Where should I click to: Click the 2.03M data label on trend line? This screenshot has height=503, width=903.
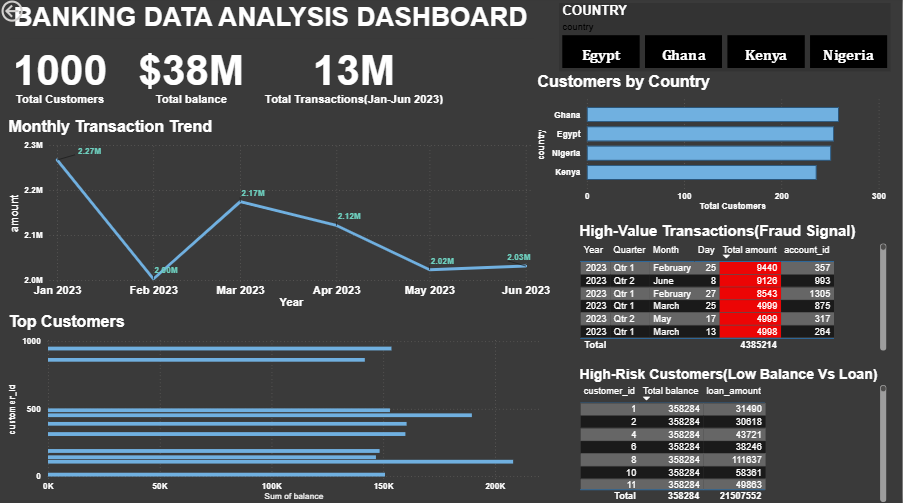click(519, 257)
